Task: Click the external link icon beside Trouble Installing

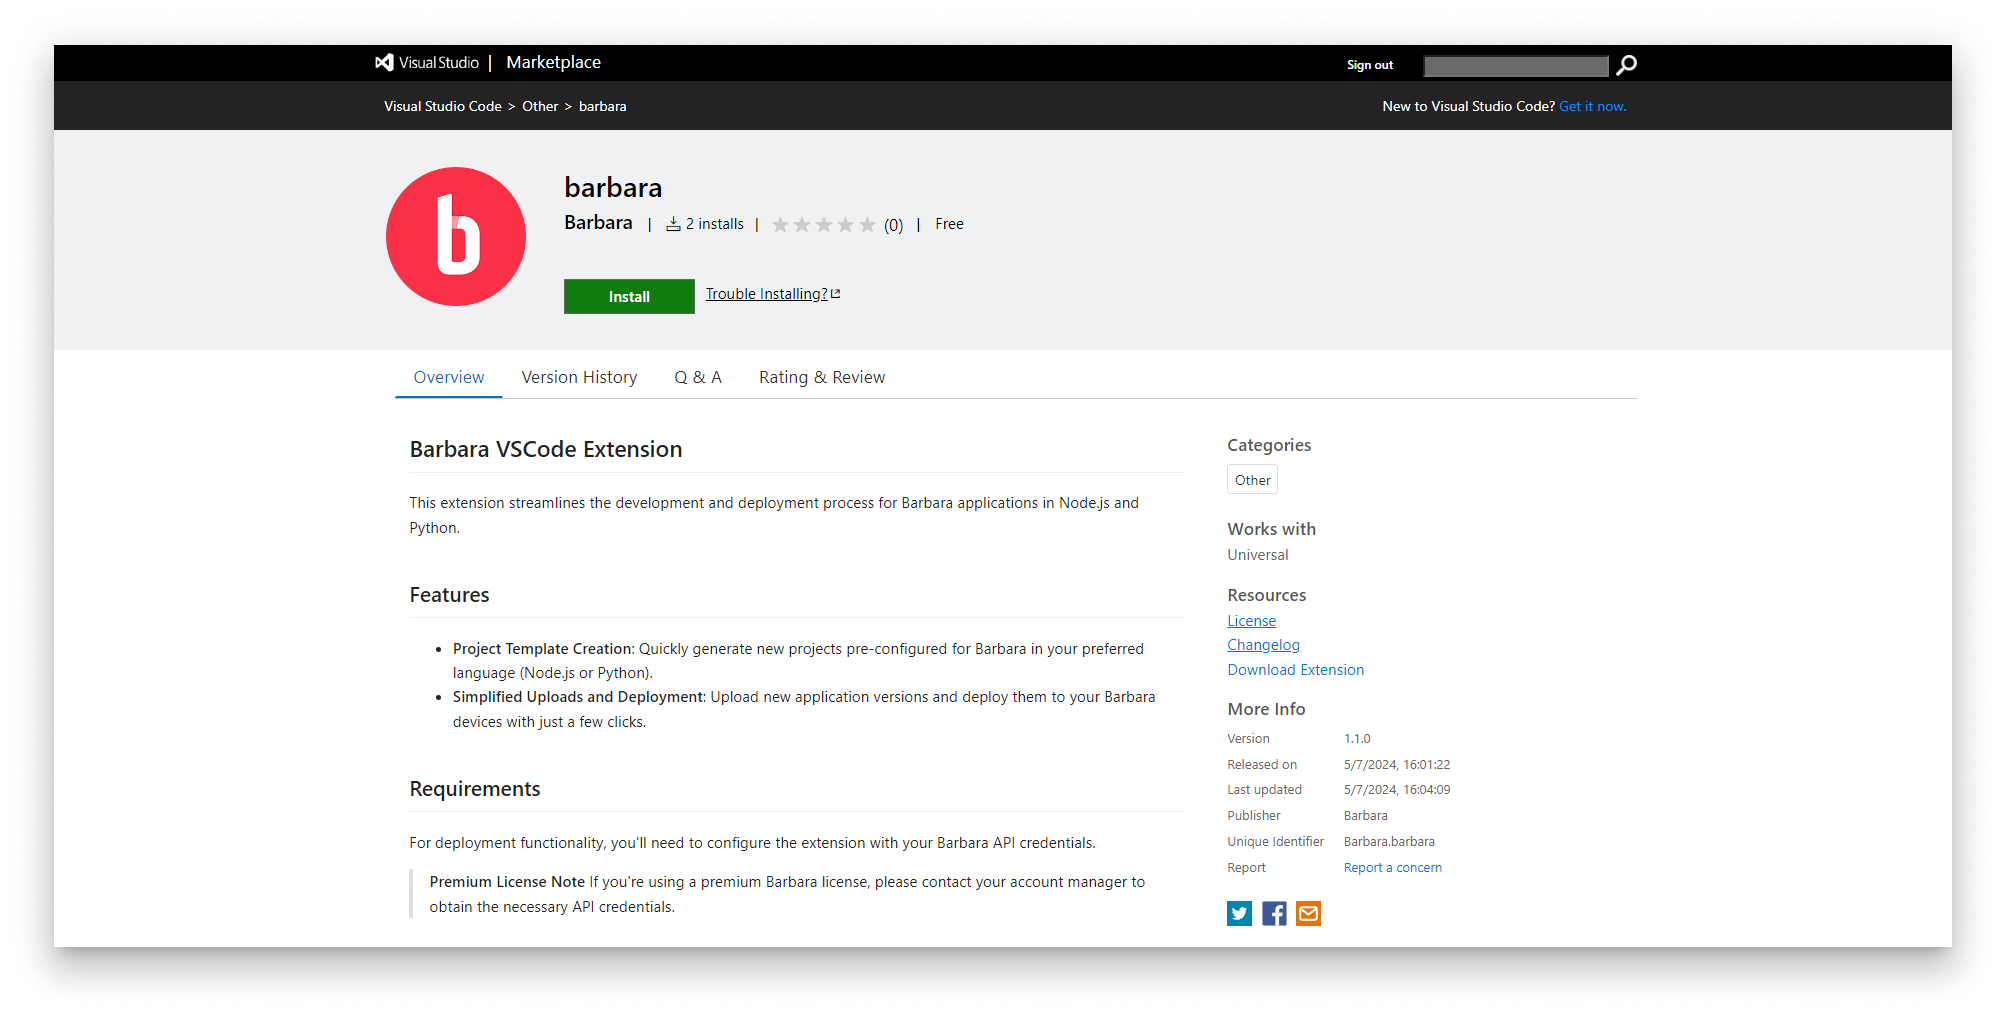Action: point(835,292)
